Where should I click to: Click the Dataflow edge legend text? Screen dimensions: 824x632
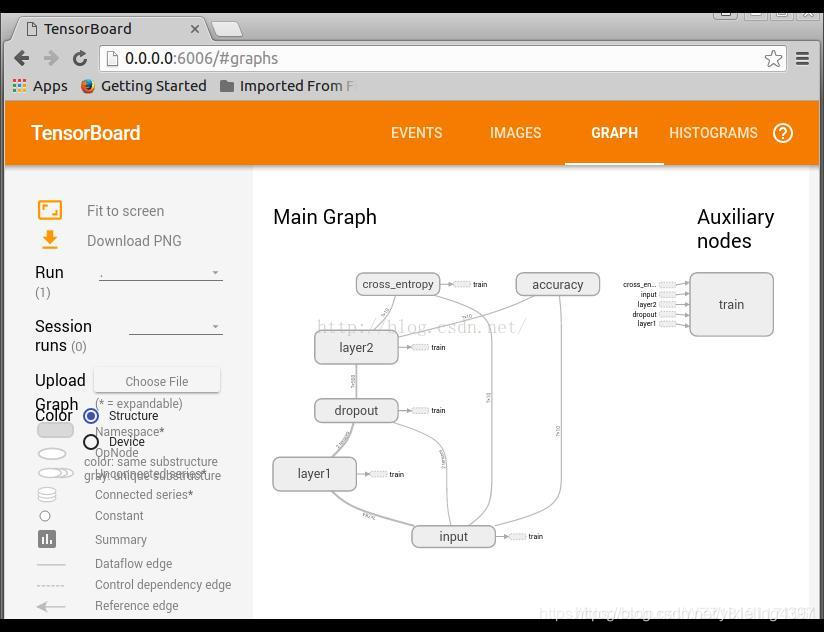133,564
